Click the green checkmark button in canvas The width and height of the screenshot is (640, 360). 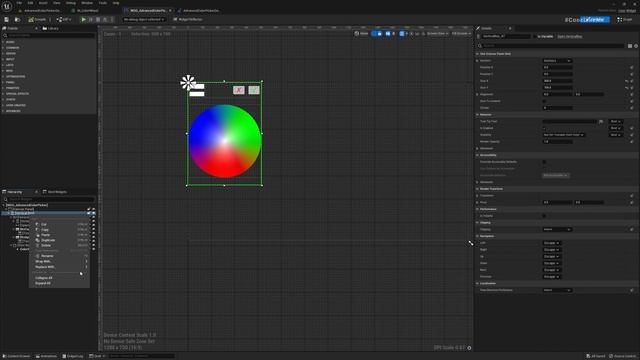(254, 90)
